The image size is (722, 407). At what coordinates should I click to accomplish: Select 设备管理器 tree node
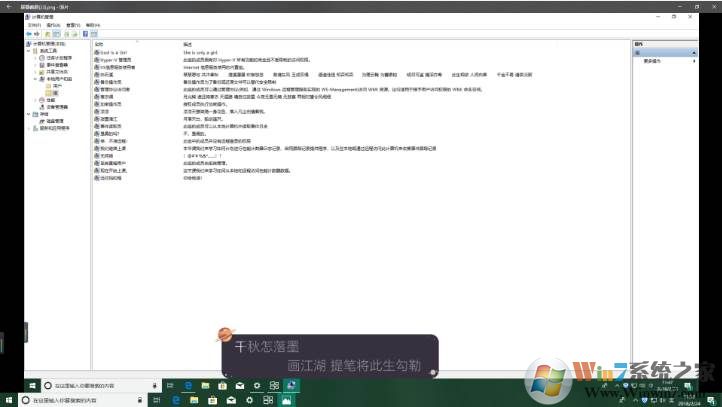tap(57, 107)
